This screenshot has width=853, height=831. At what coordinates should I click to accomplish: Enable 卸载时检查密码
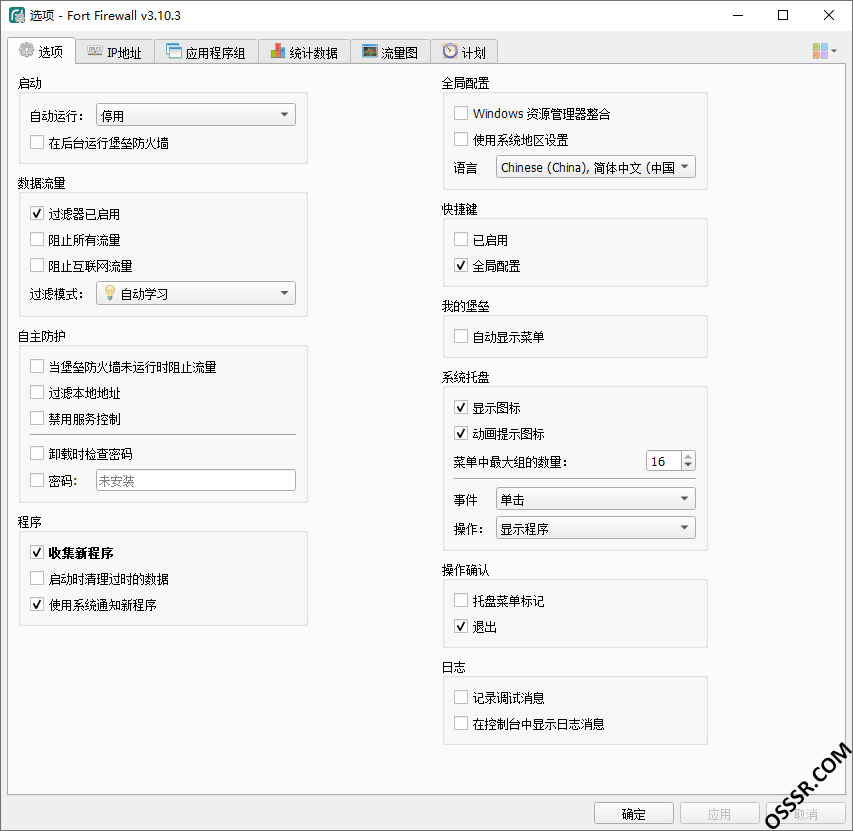37,453
